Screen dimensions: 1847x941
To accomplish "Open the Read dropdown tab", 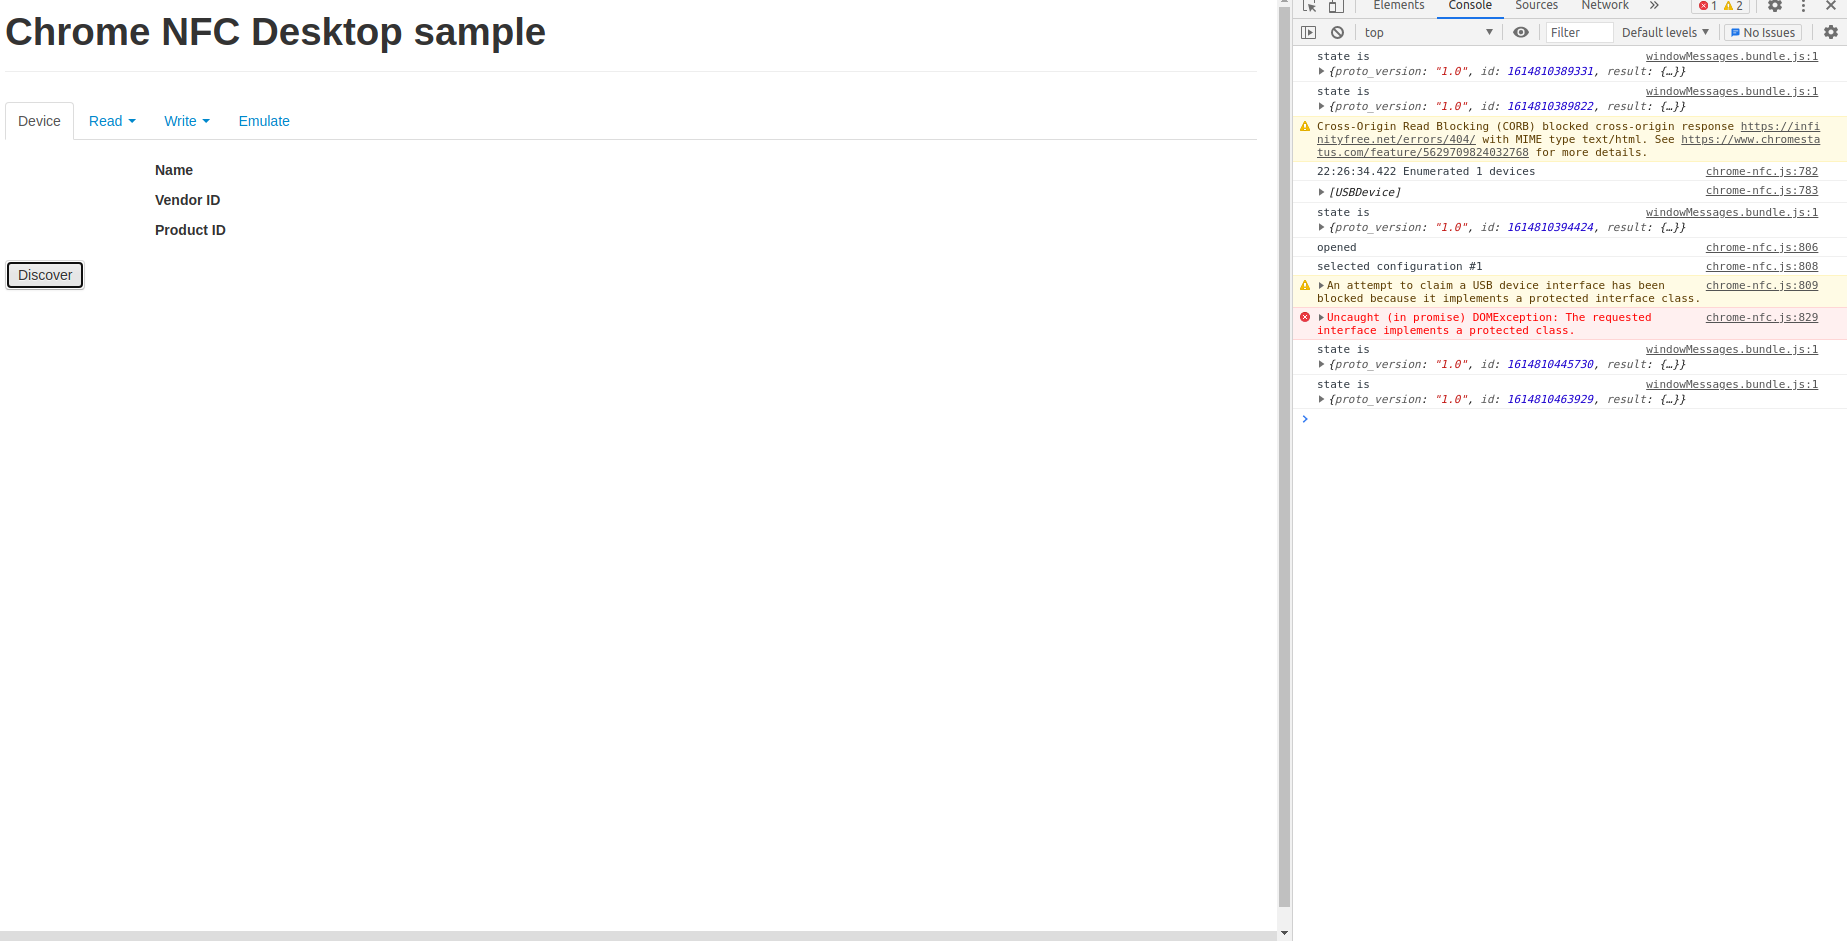I will tap(112, 121).
